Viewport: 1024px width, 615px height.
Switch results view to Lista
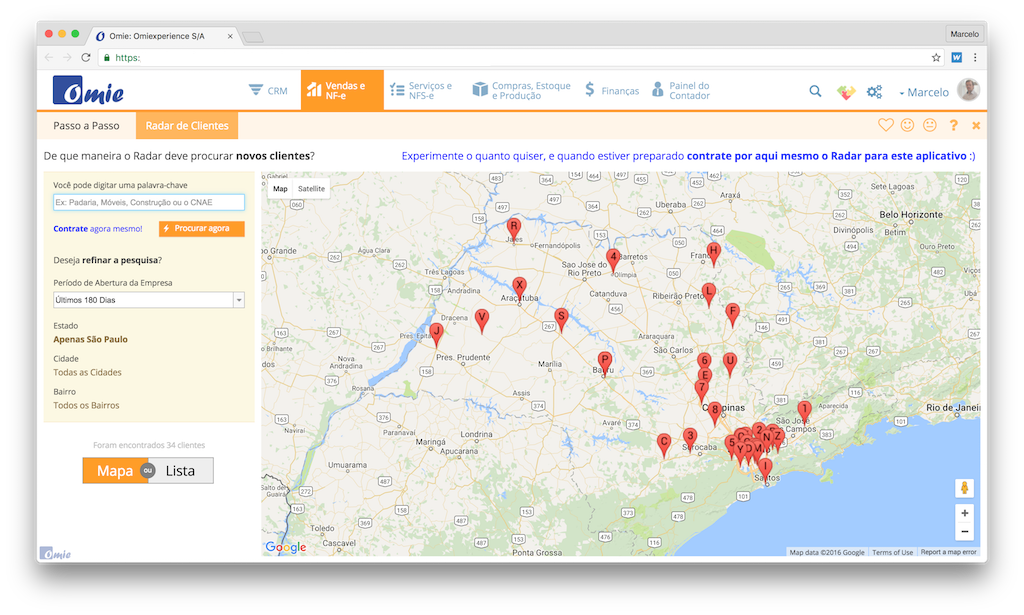tap(180, 471)
